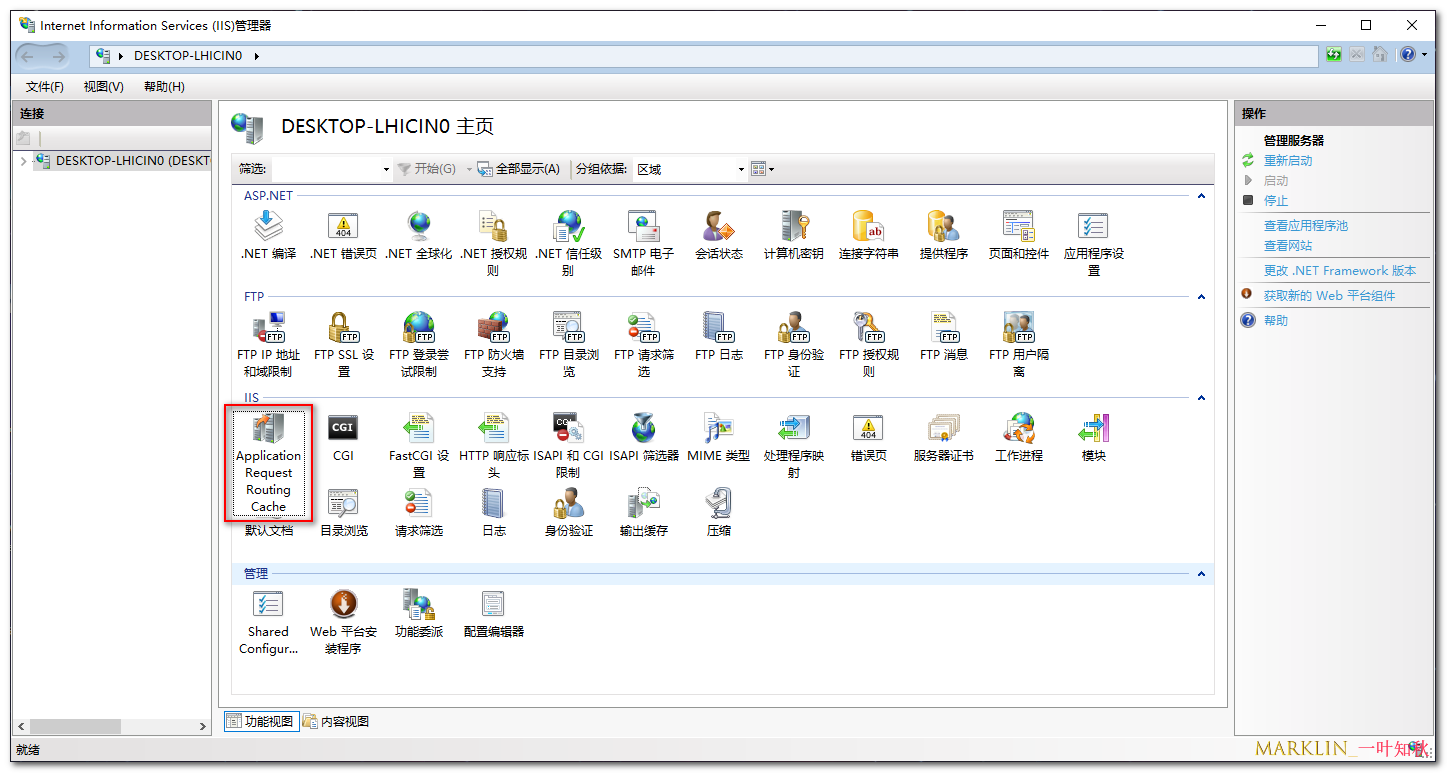
Task: Open 模块 feature icon
Action: 1094,437
